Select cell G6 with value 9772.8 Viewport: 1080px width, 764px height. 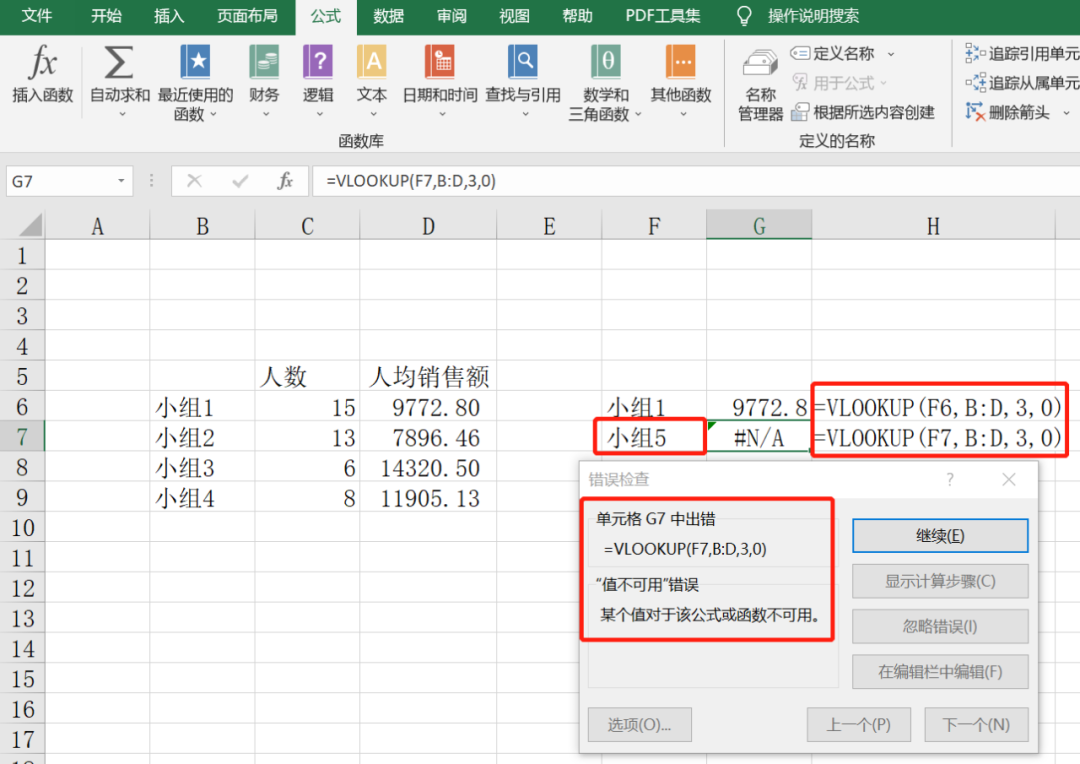[759, 407]
